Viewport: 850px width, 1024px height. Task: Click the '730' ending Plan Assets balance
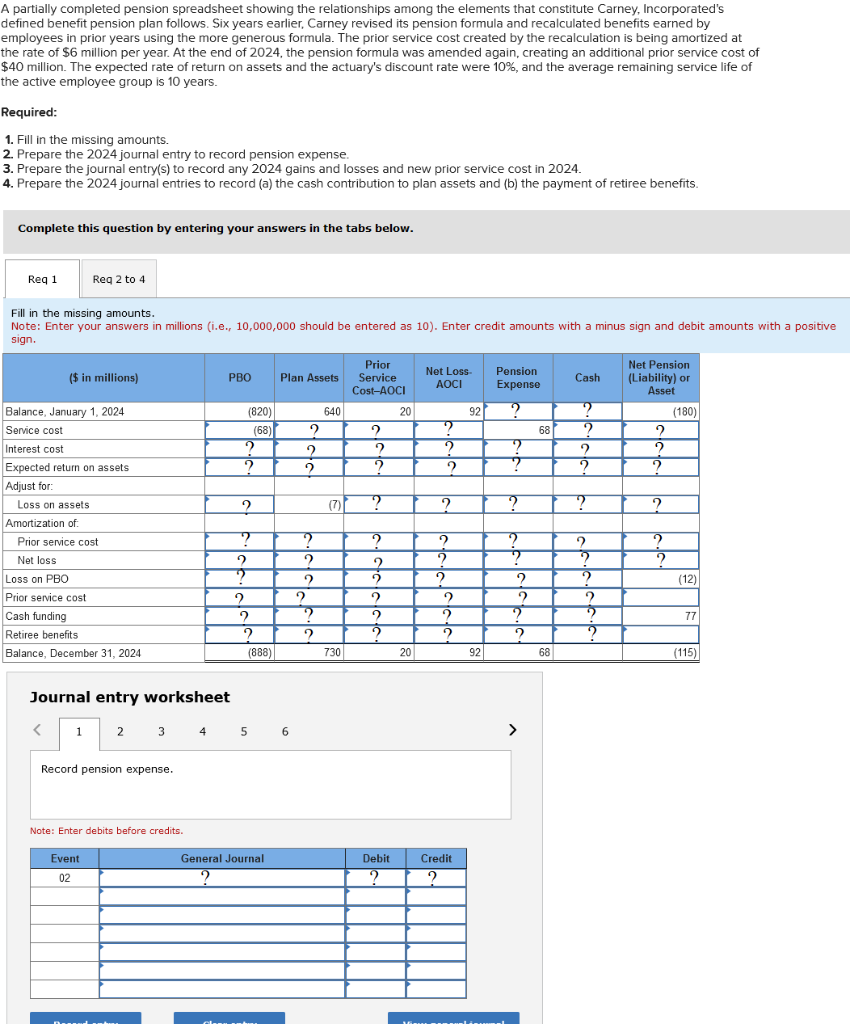click(332, 652)
